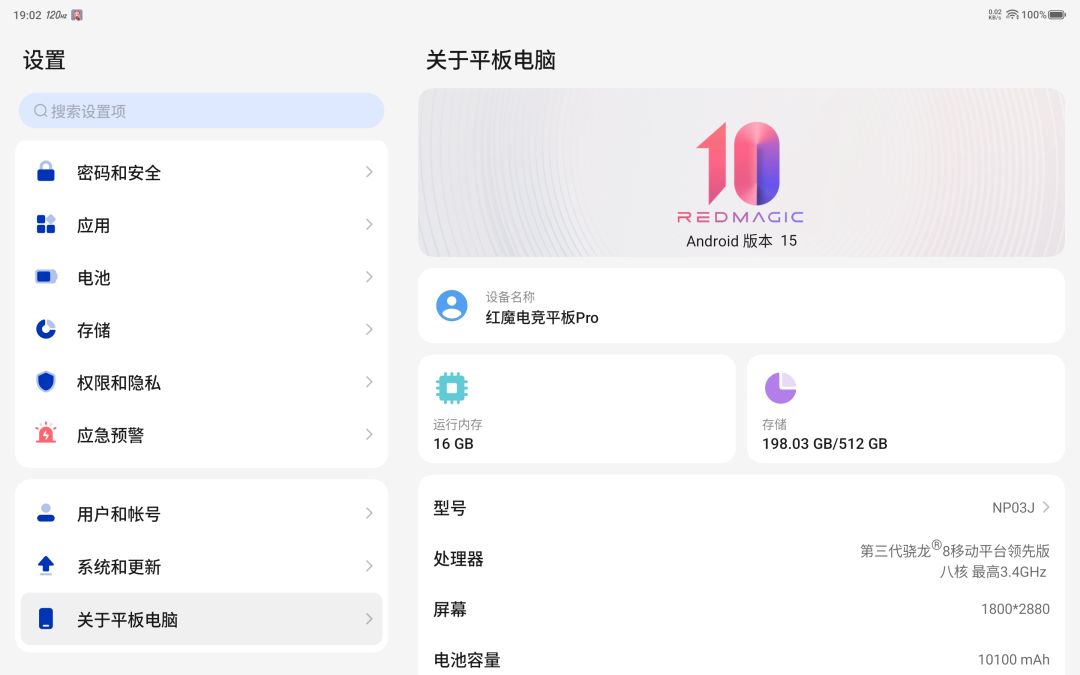Tap the RedMagic Android 版本 15 banner
Image resolution: width=1080 pixels, height=675 pixels.
[x=741, y=172]
